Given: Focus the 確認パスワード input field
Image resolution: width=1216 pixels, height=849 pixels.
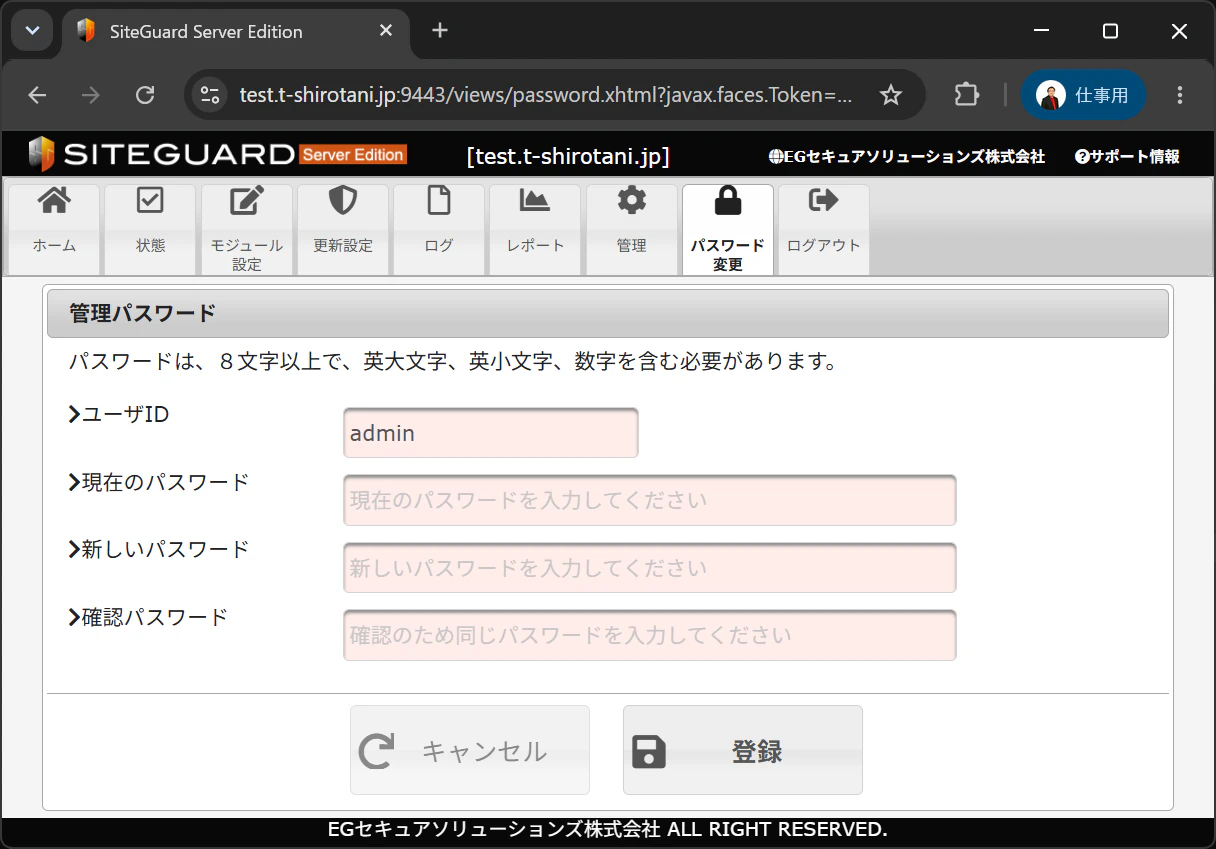Looking at the screenshot, I should [650, 635].
